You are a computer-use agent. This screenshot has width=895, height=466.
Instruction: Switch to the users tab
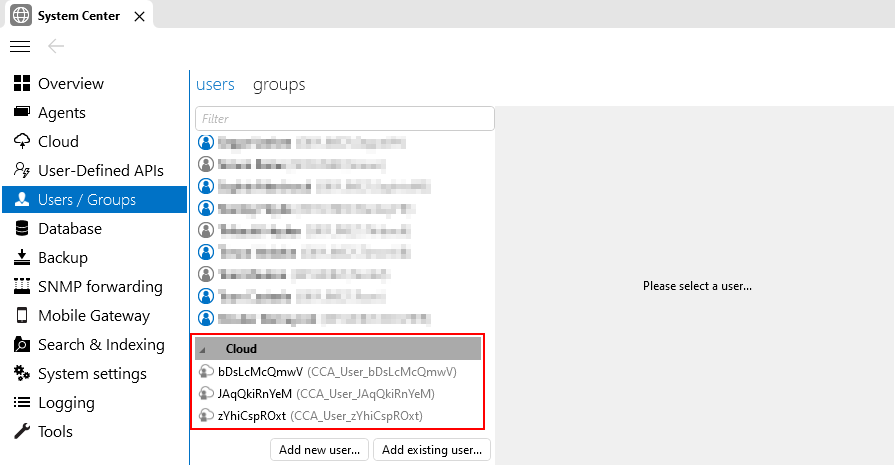click(215, 85)
